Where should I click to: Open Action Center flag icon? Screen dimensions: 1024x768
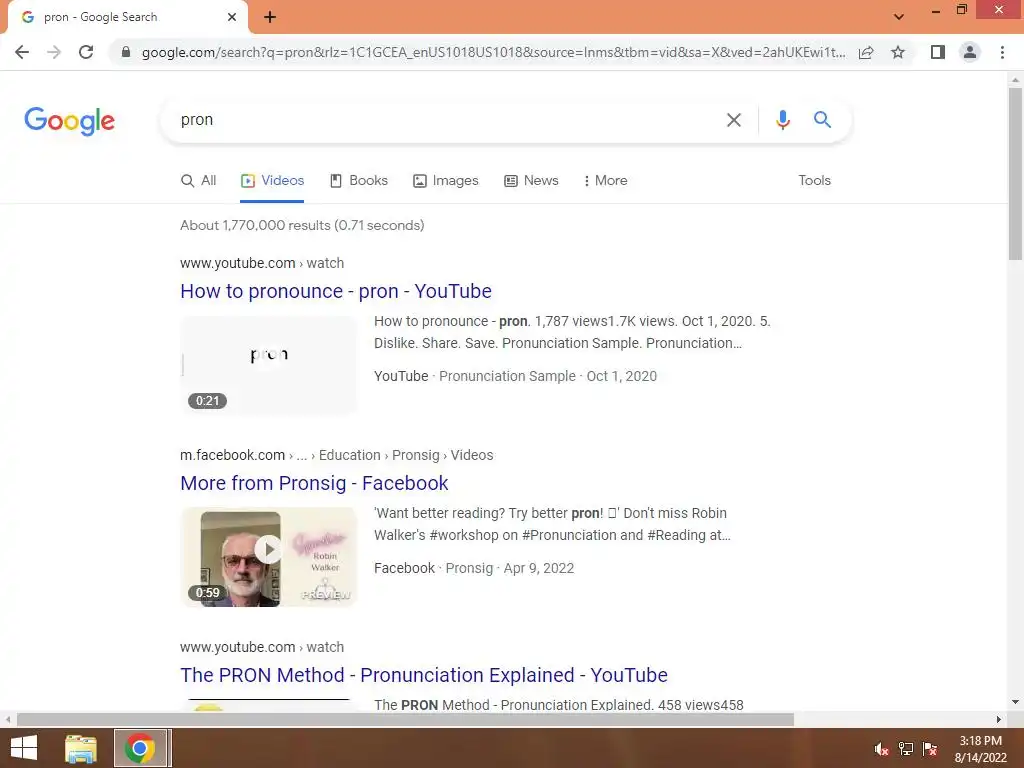930,749
